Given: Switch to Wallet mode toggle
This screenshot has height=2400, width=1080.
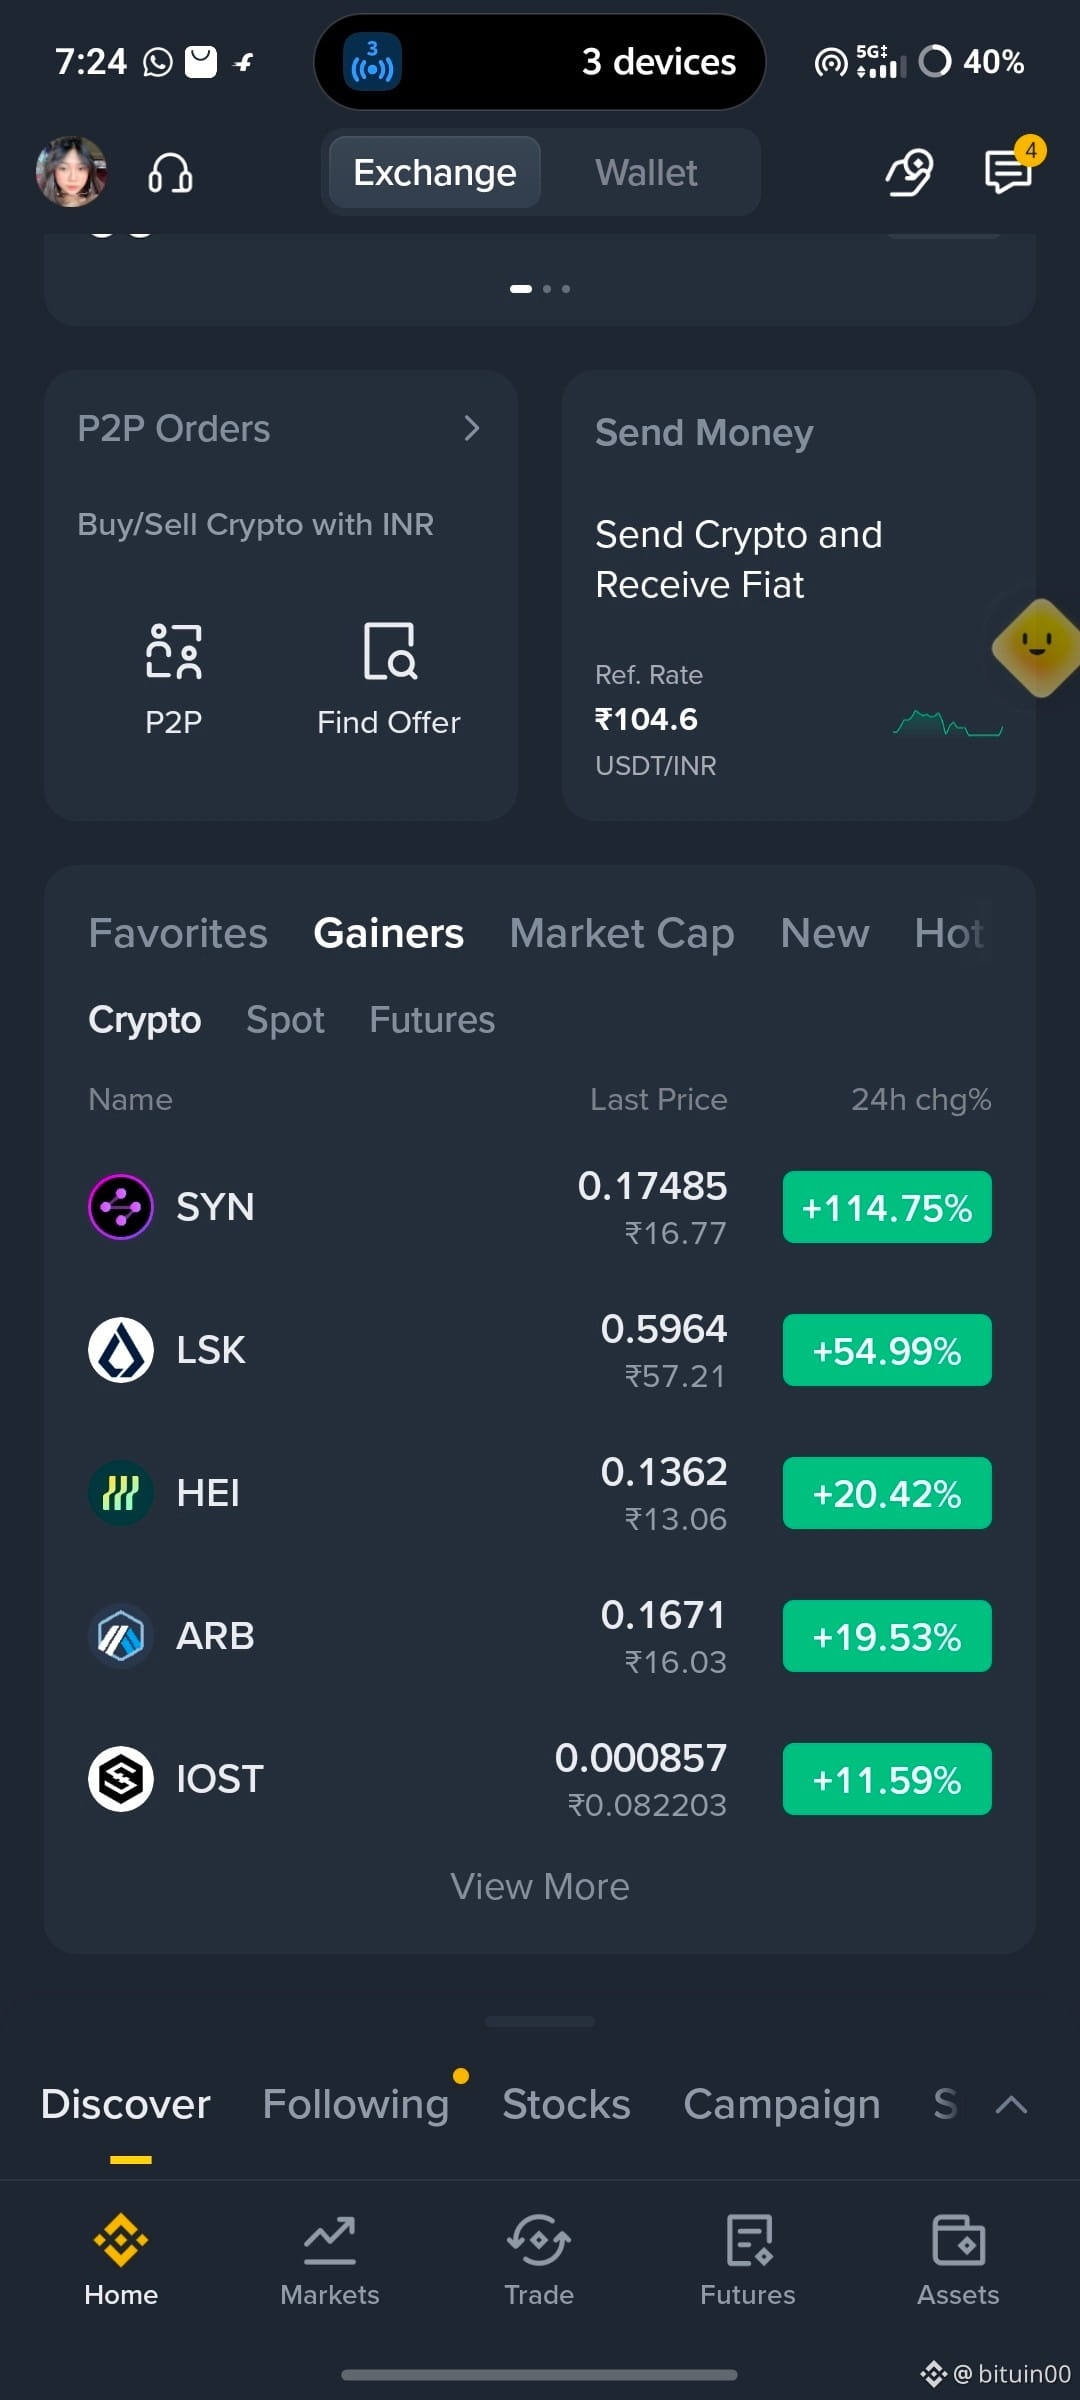Looking at the screenshot, I should click(x=647, y=173).
